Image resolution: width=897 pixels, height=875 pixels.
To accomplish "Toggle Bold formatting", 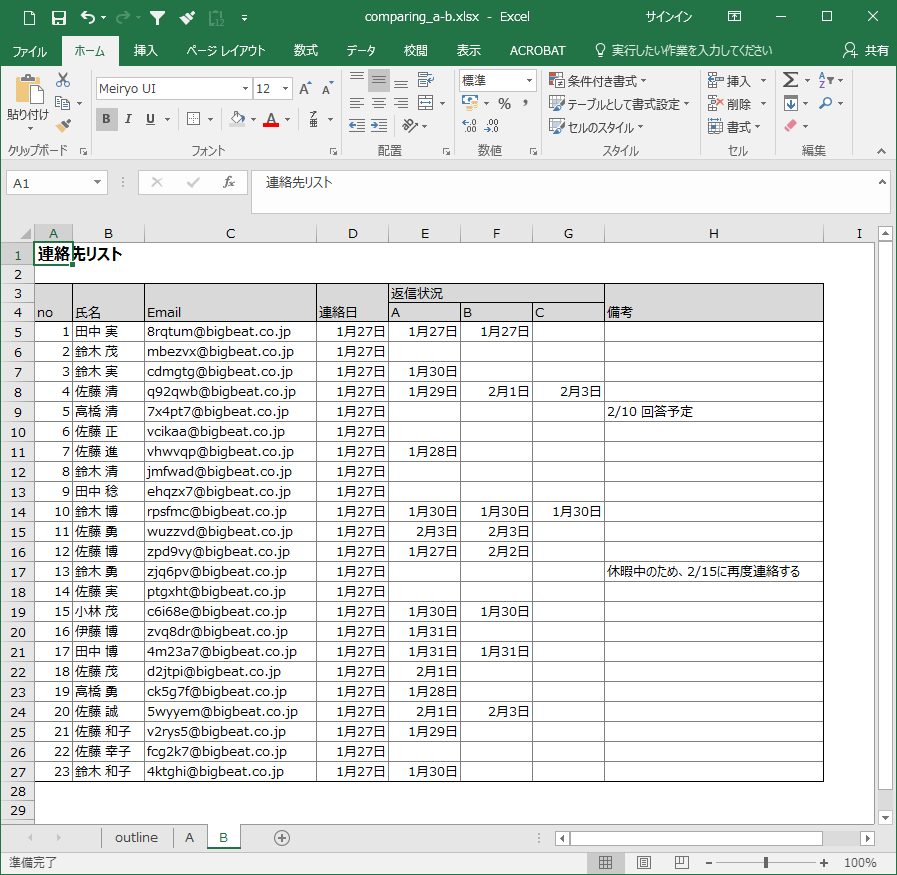I will (107, 119).
